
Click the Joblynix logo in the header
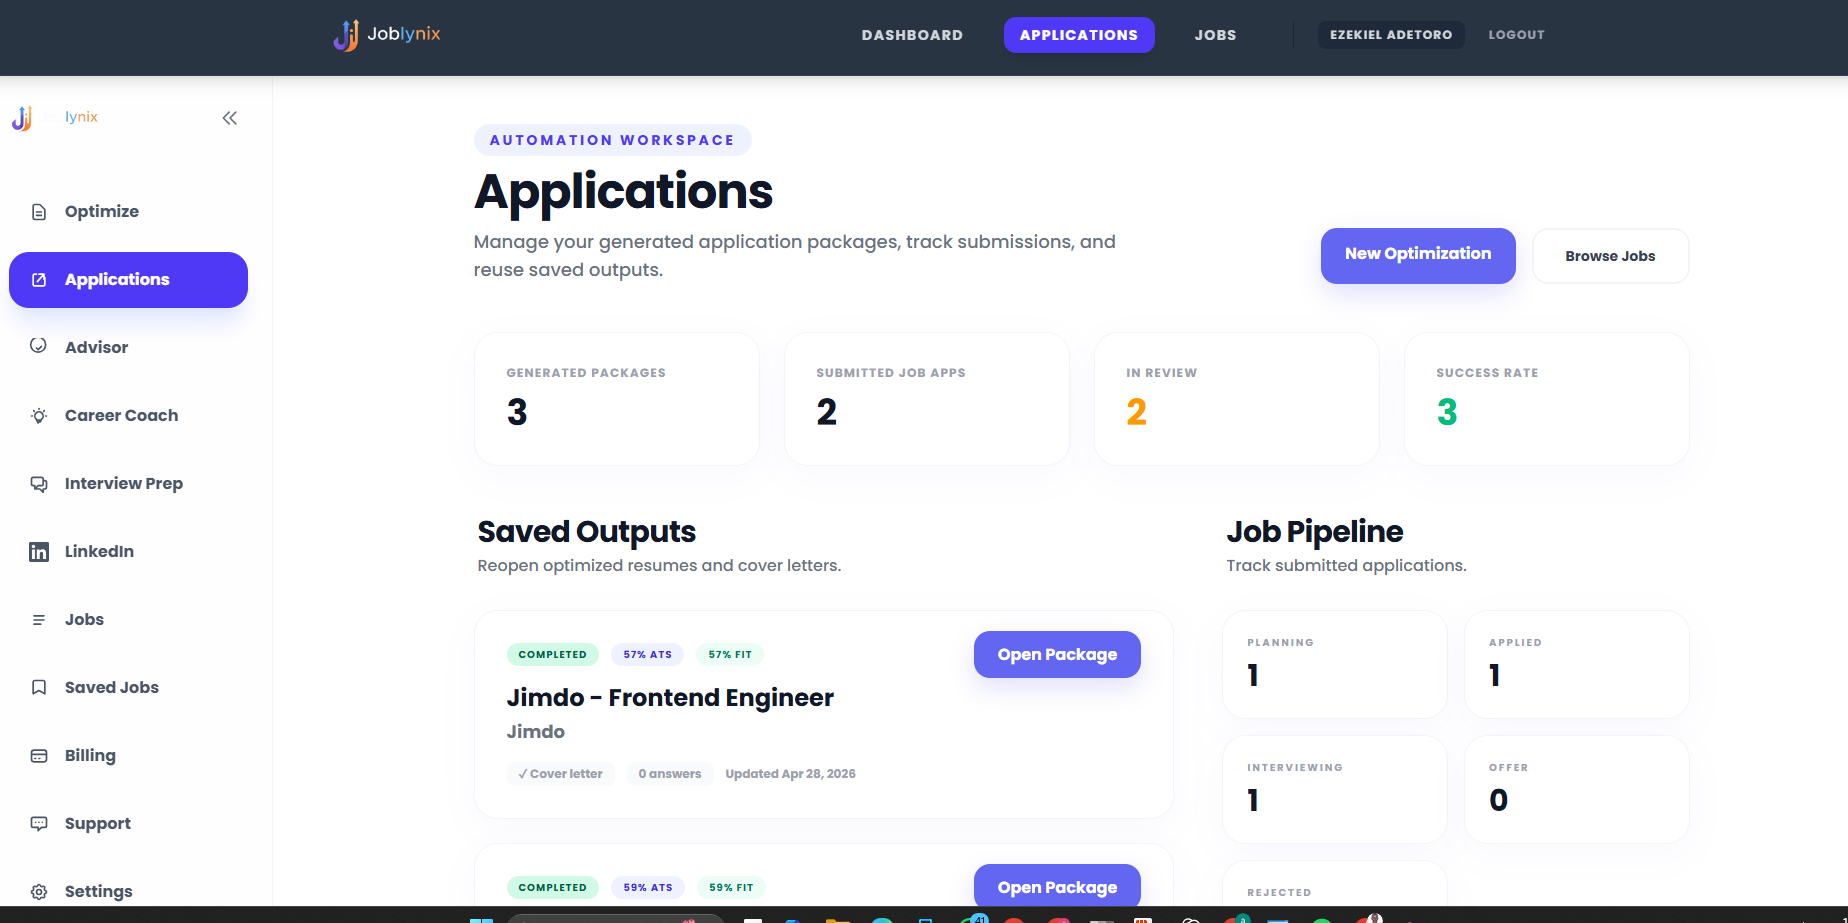pyautogui.click(x=386, y=34)
